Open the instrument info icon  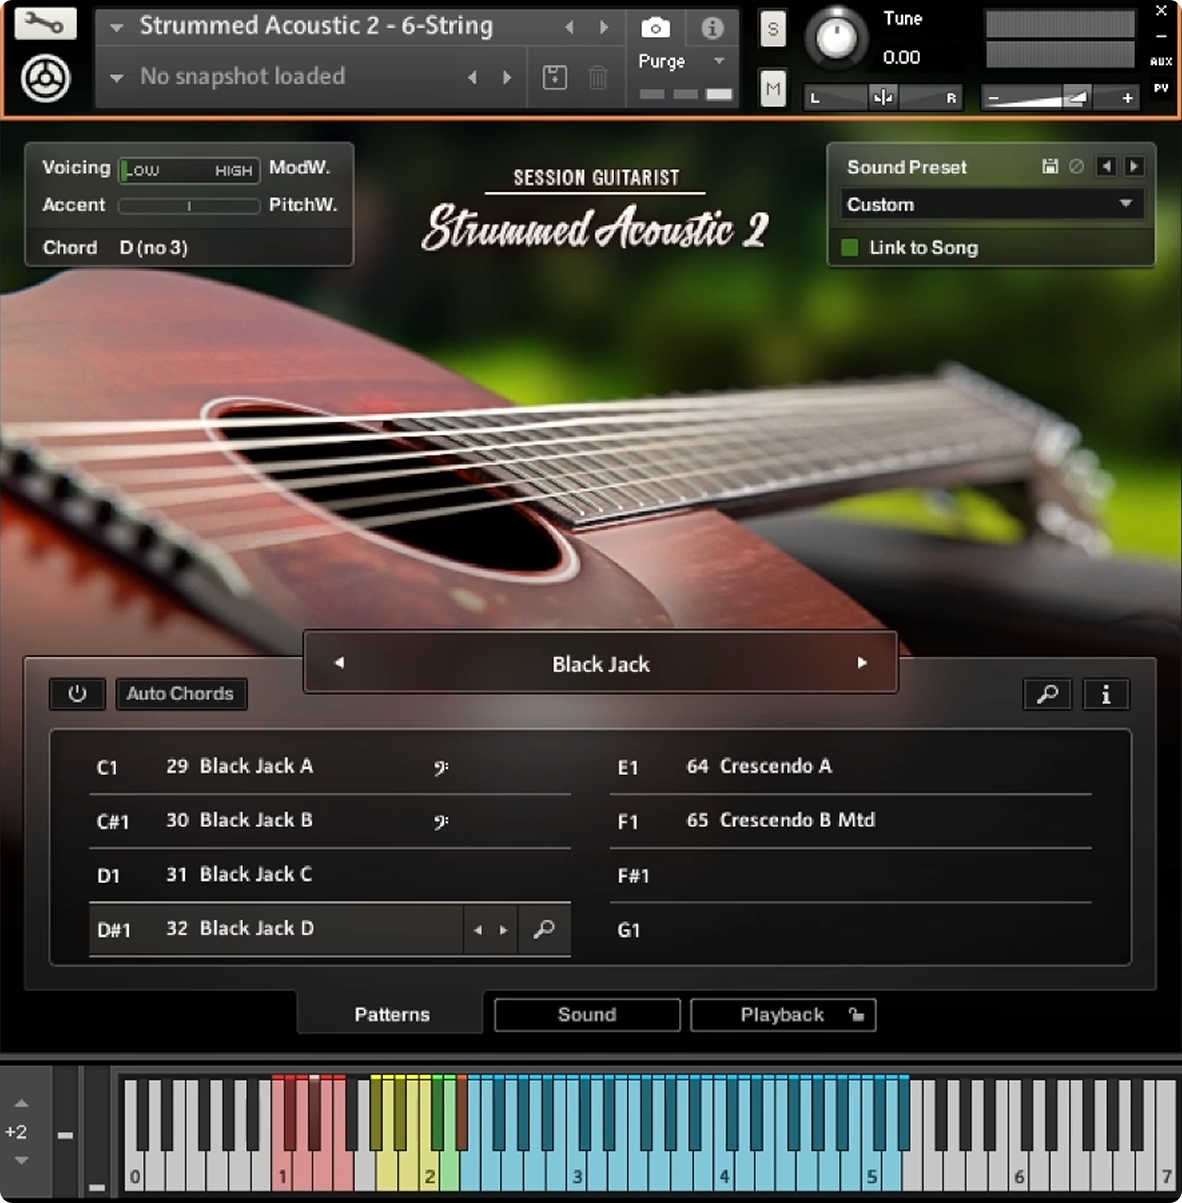pos(712,27)
